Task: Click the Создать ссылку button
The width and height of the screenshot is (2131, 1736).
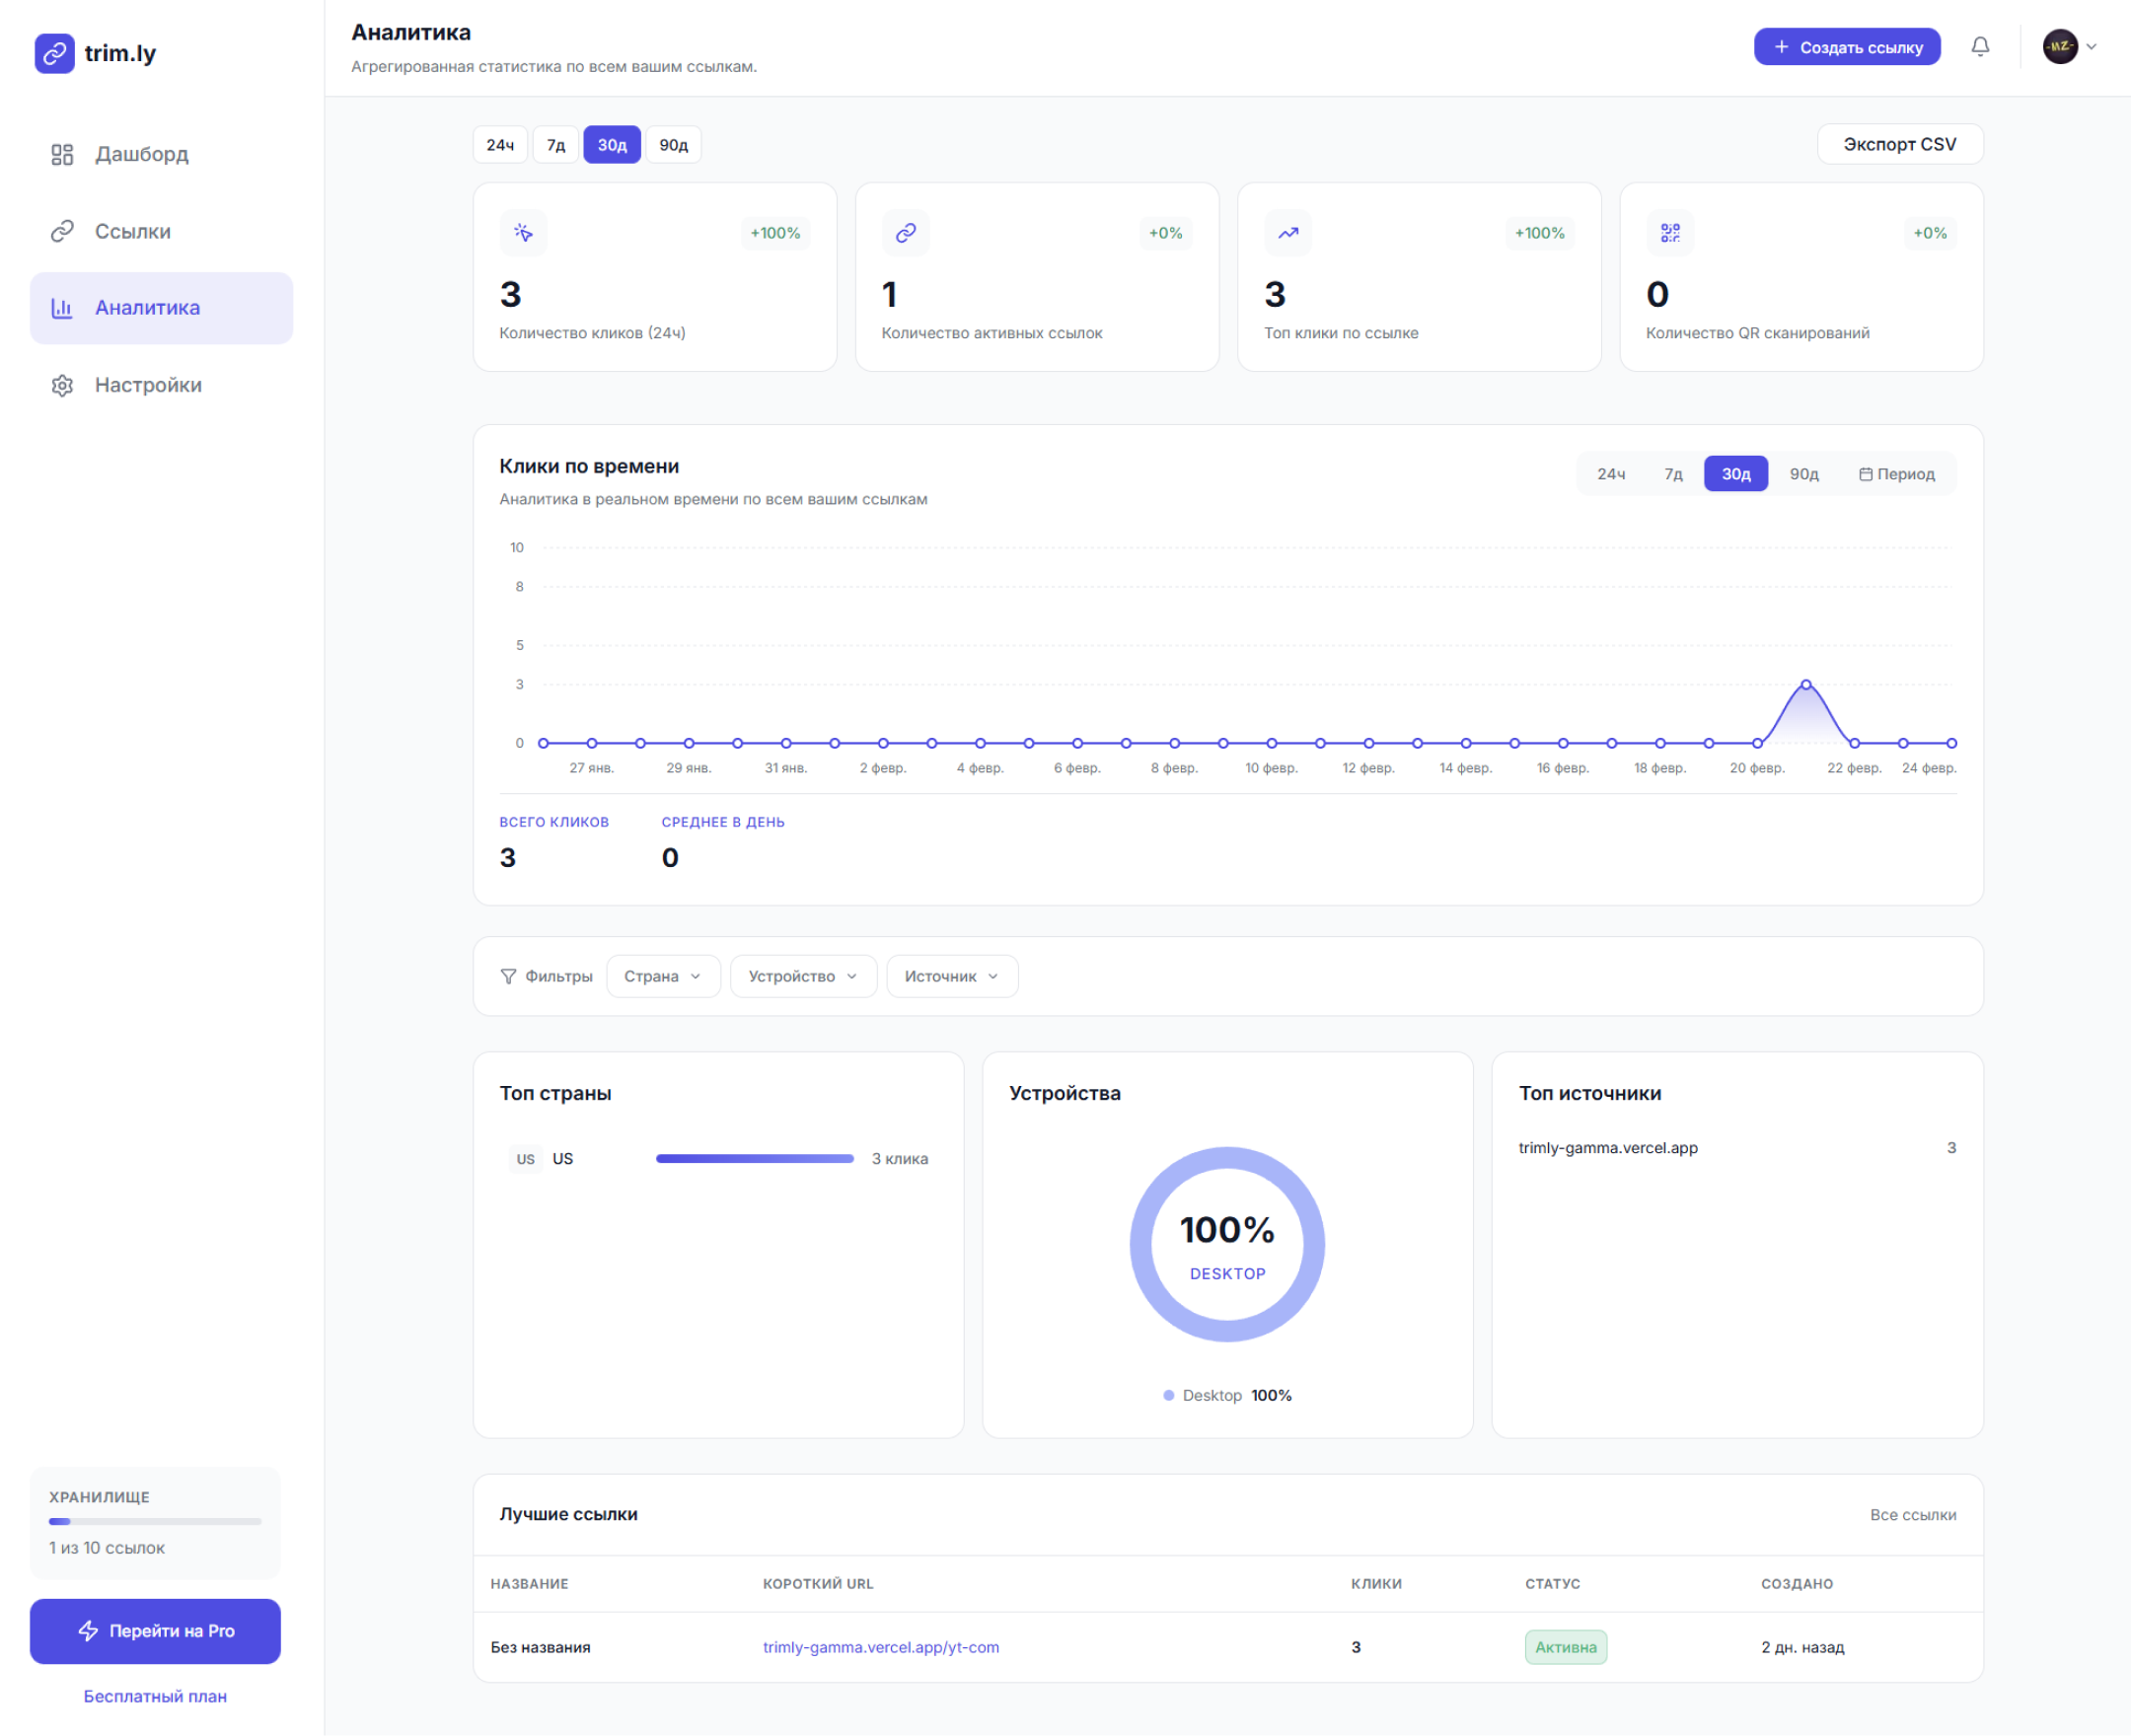Action: (x=1846, y=46)
